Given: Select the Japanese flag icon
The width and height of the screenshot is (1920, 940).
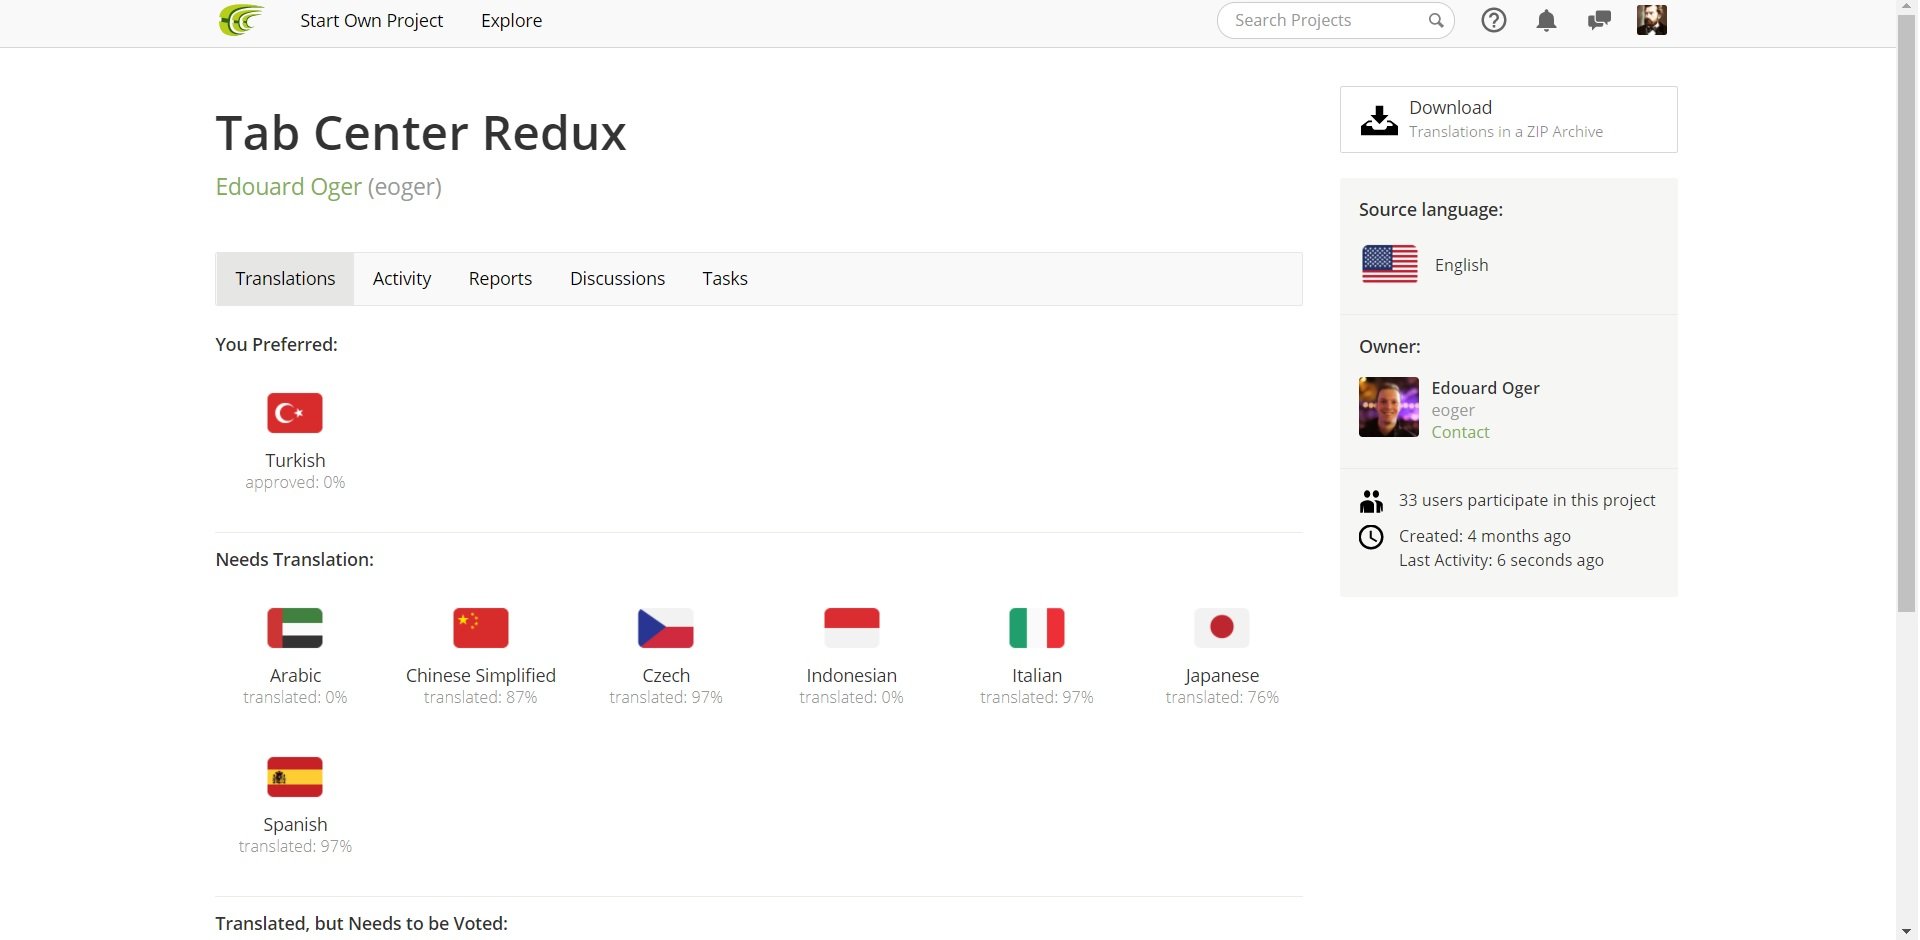Looking at the screenshot, I should (1222, 628).
